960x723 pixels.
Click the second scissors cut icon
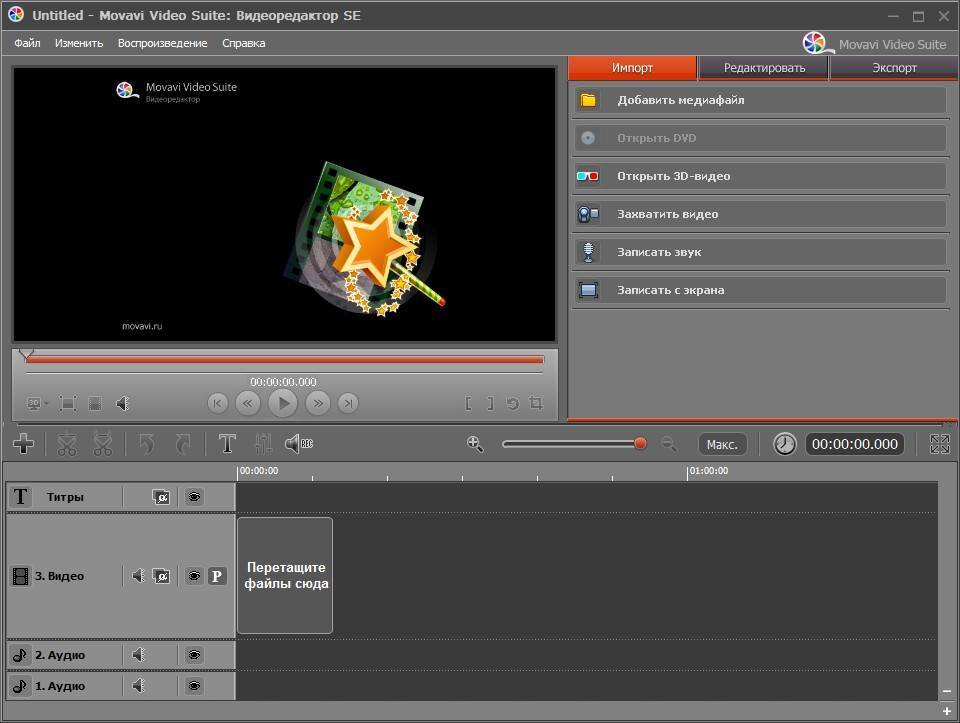point(103,444)
